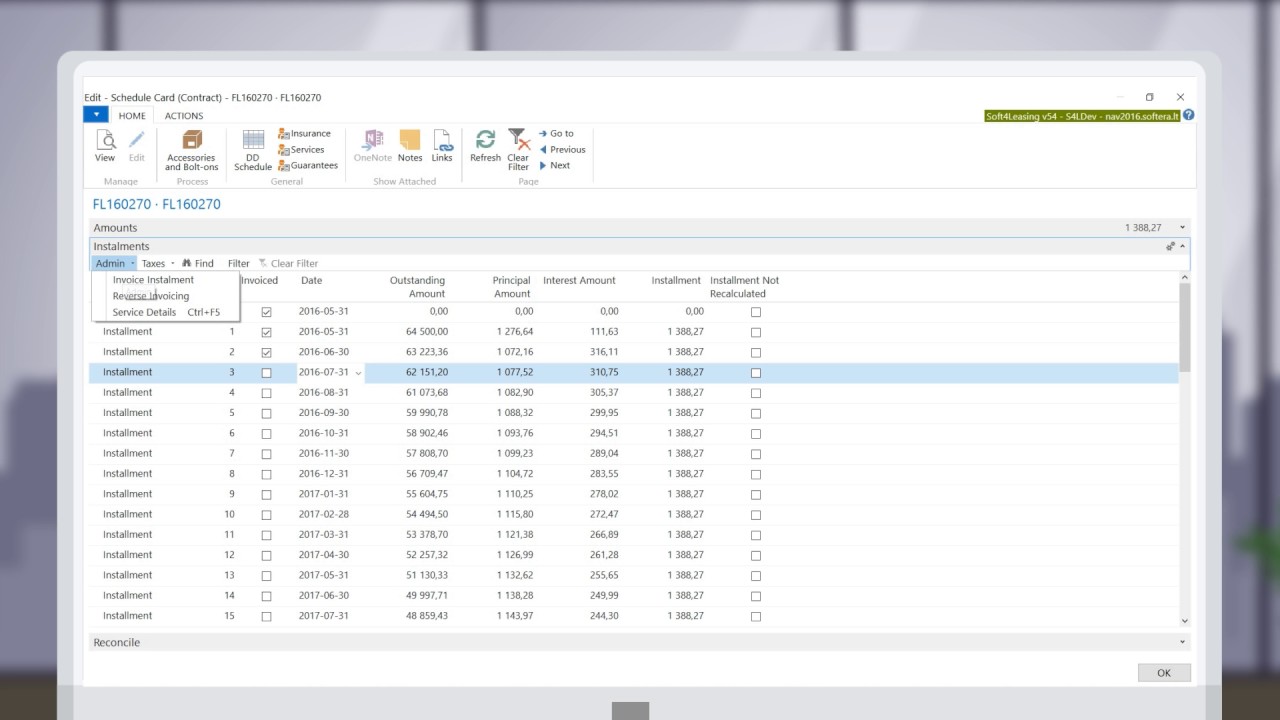This screenshot has width=1280, height=720.
Task: Expand the Amounts section
Action: pyautogui.click(x=1182, y=228)
